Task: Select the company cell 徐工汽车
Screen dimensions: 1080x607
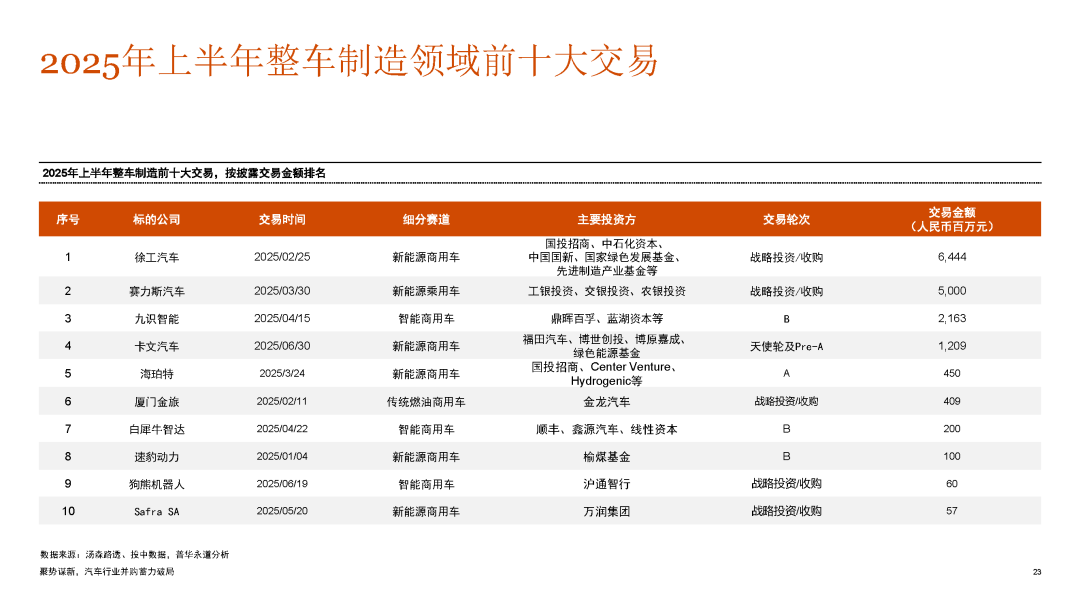Action: 156,257
